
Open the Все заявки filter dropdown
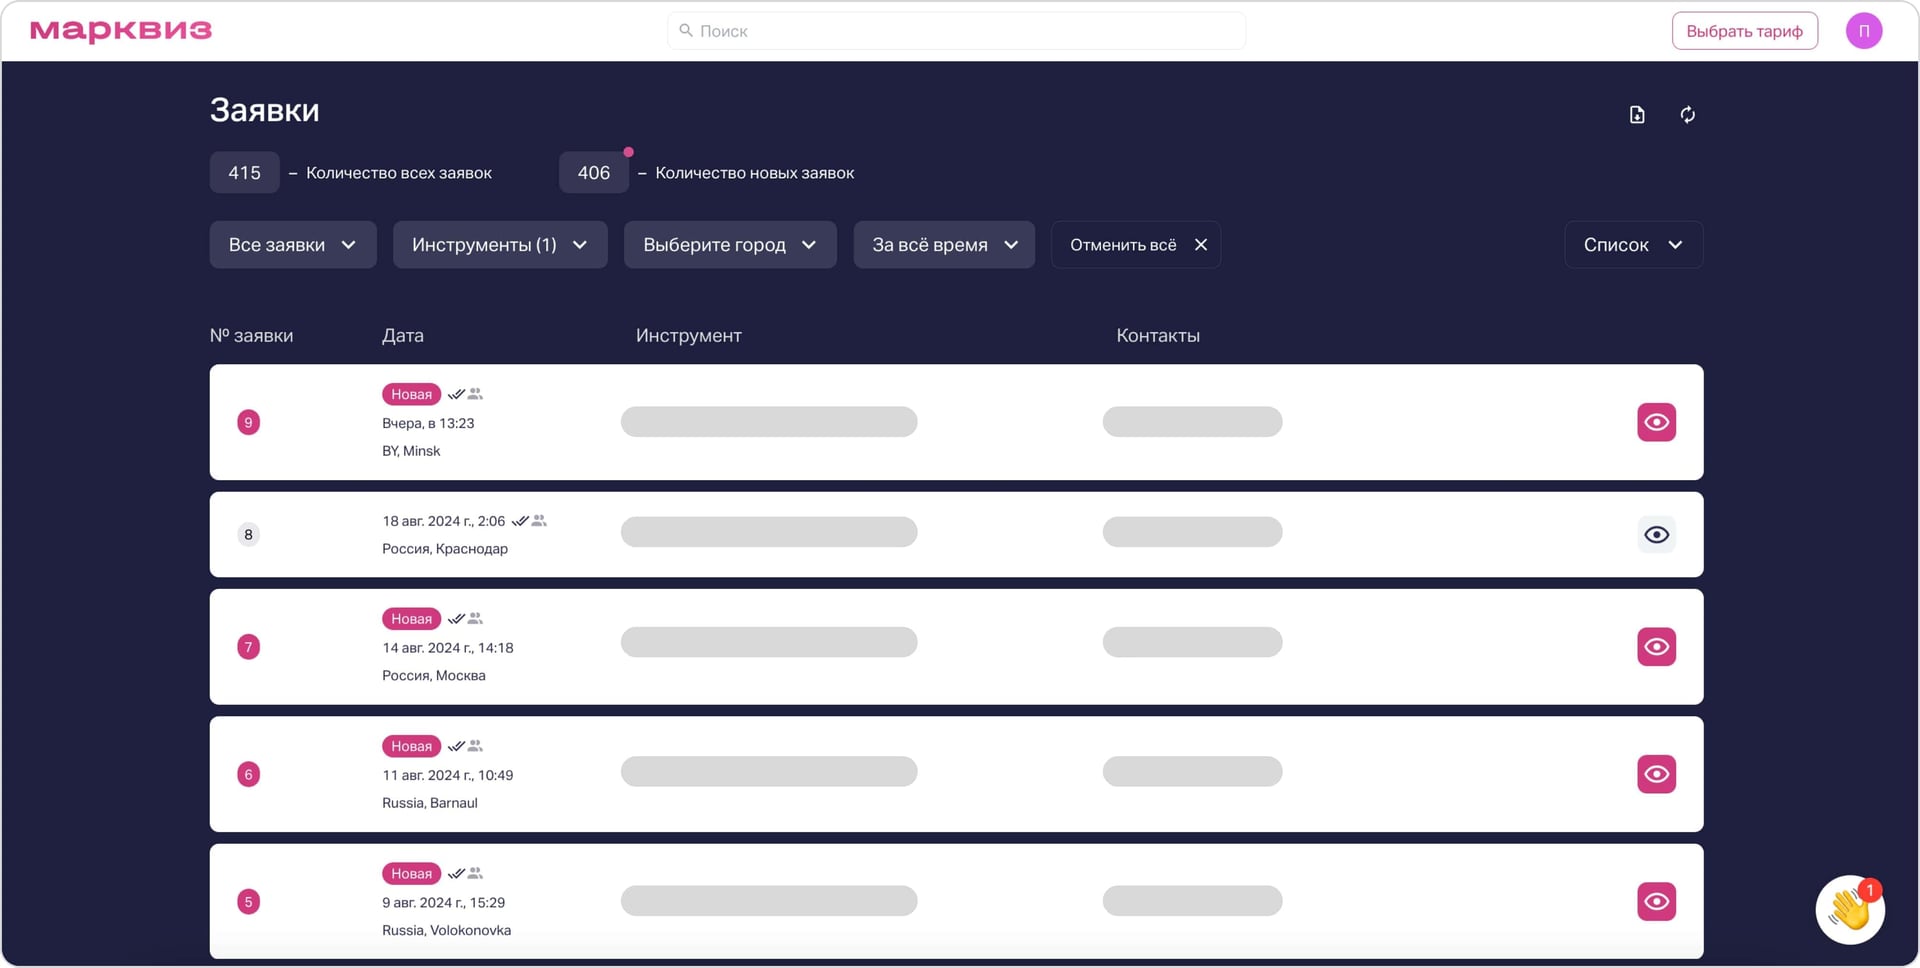tap(292, 244)
